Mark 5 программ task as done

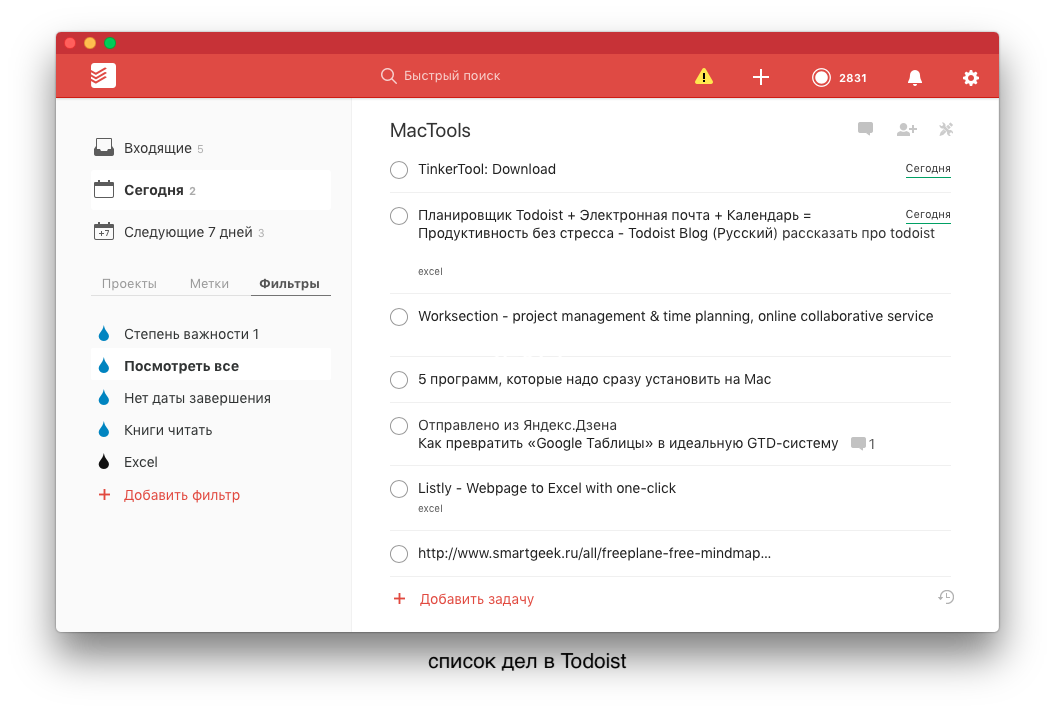[399, 380]
